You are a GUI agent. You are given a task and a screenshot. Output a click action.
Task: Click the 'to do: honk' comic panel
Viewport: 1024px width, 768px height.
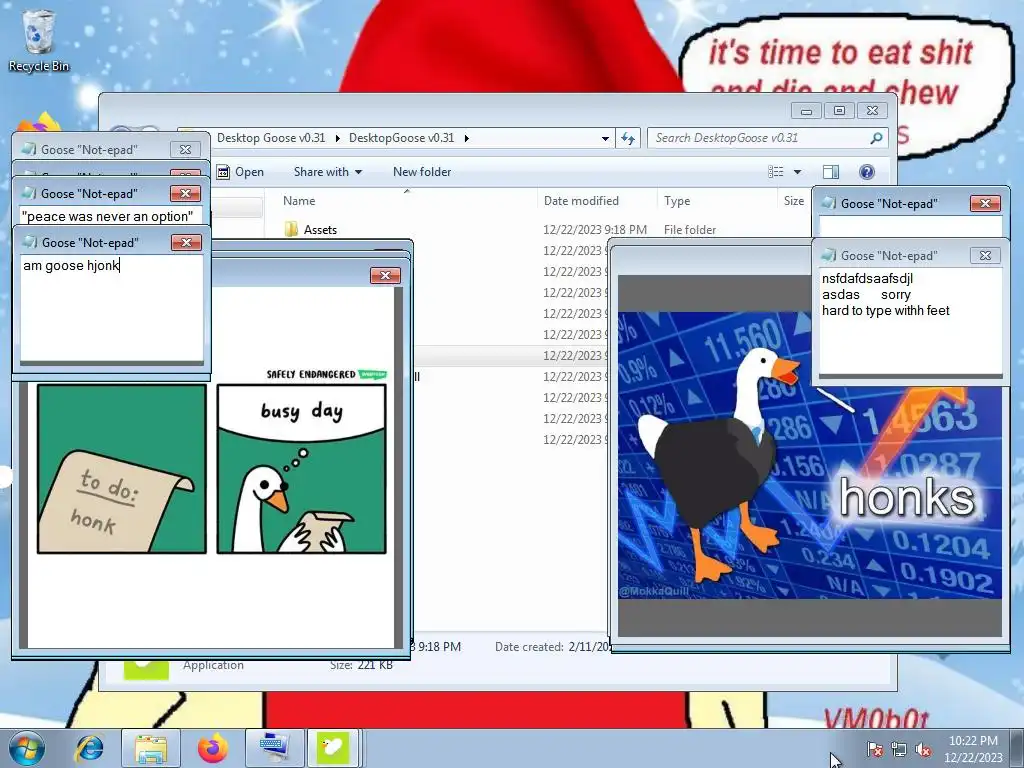pyautogui.click(x=121, y=469)
